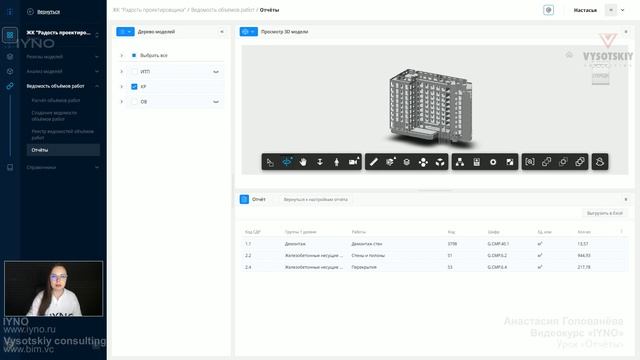Click the clock-like icon in left rail
This screenshot has height=360, width=640.
(10, 71)
